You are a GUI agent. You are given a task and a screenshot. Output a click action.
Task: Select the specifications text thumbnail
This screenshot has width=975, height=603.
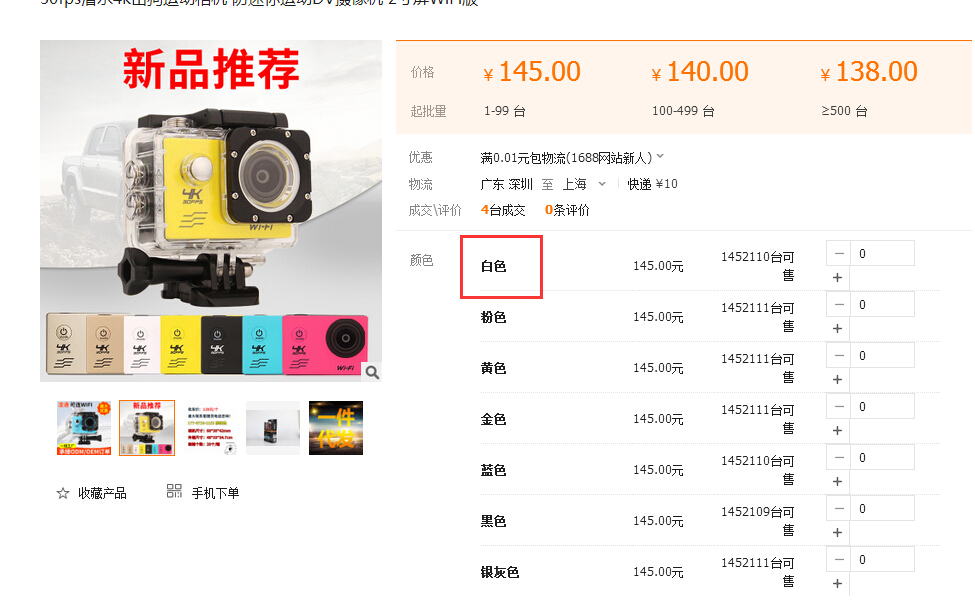(x=211, y=428)
